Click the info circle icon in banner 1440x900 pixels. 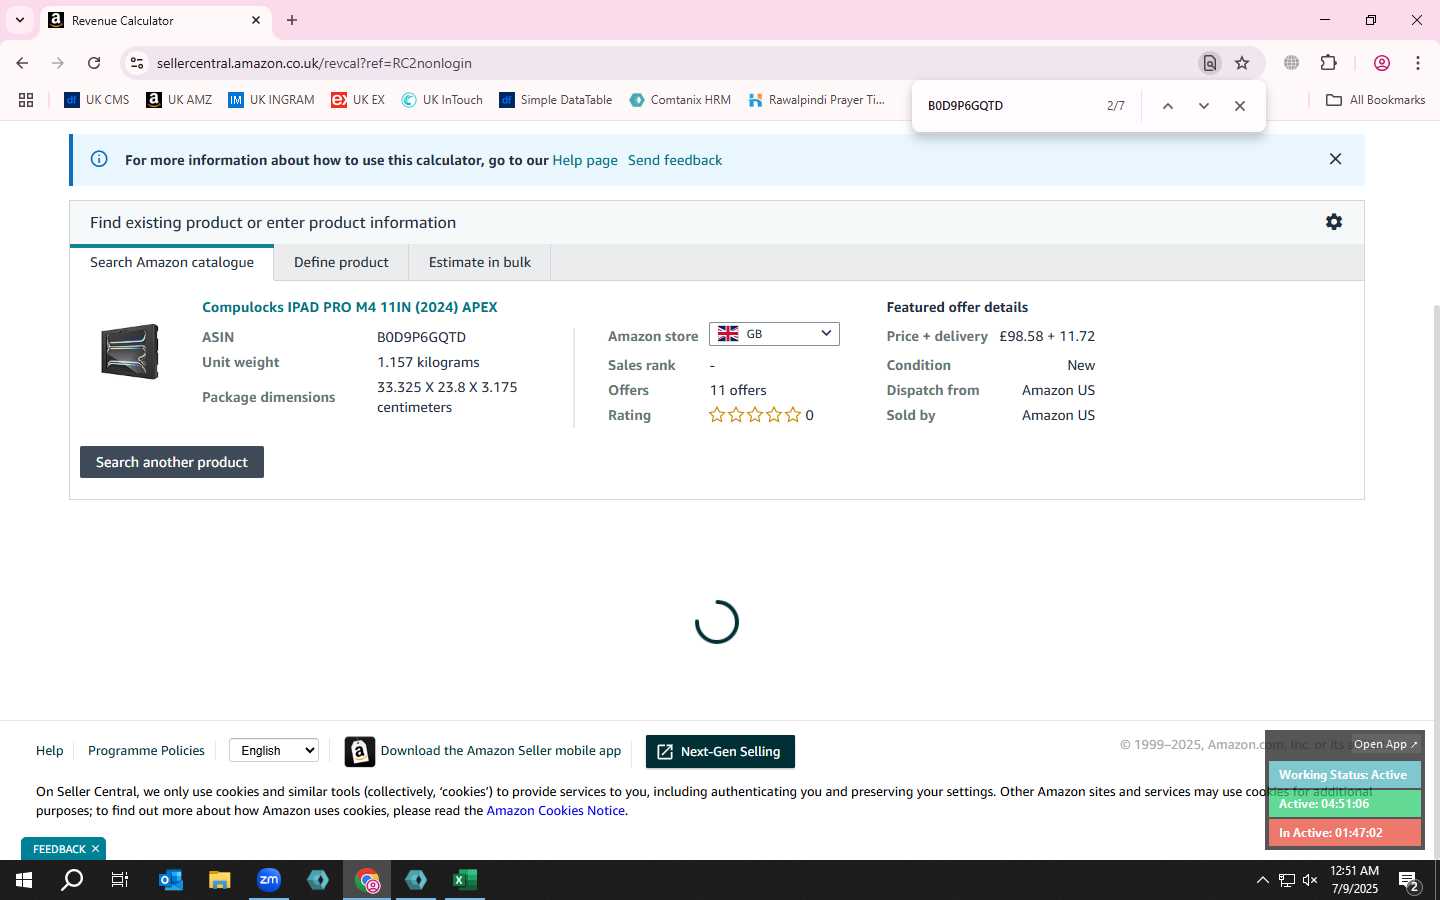point(99,159)
